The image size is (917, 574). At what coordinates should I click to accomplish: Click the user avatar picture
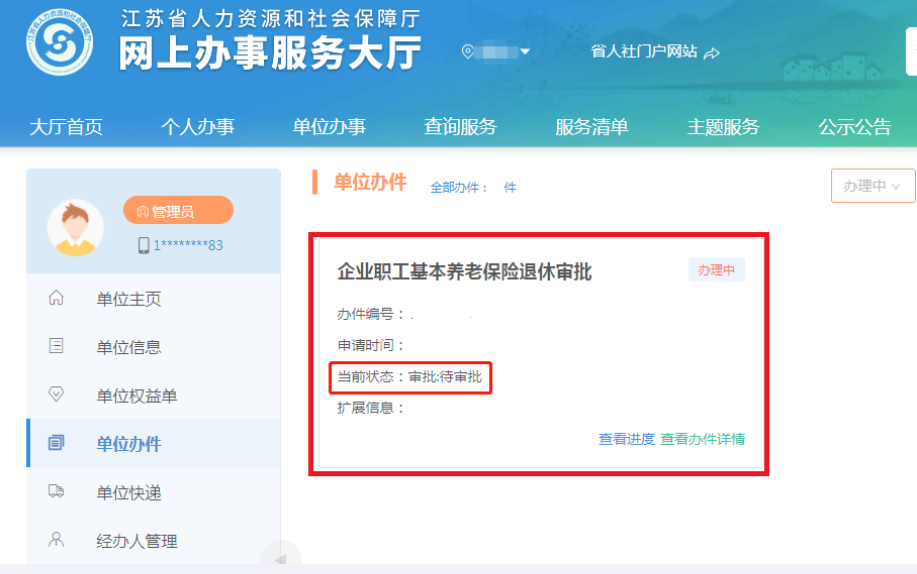(x=75, y=227)
